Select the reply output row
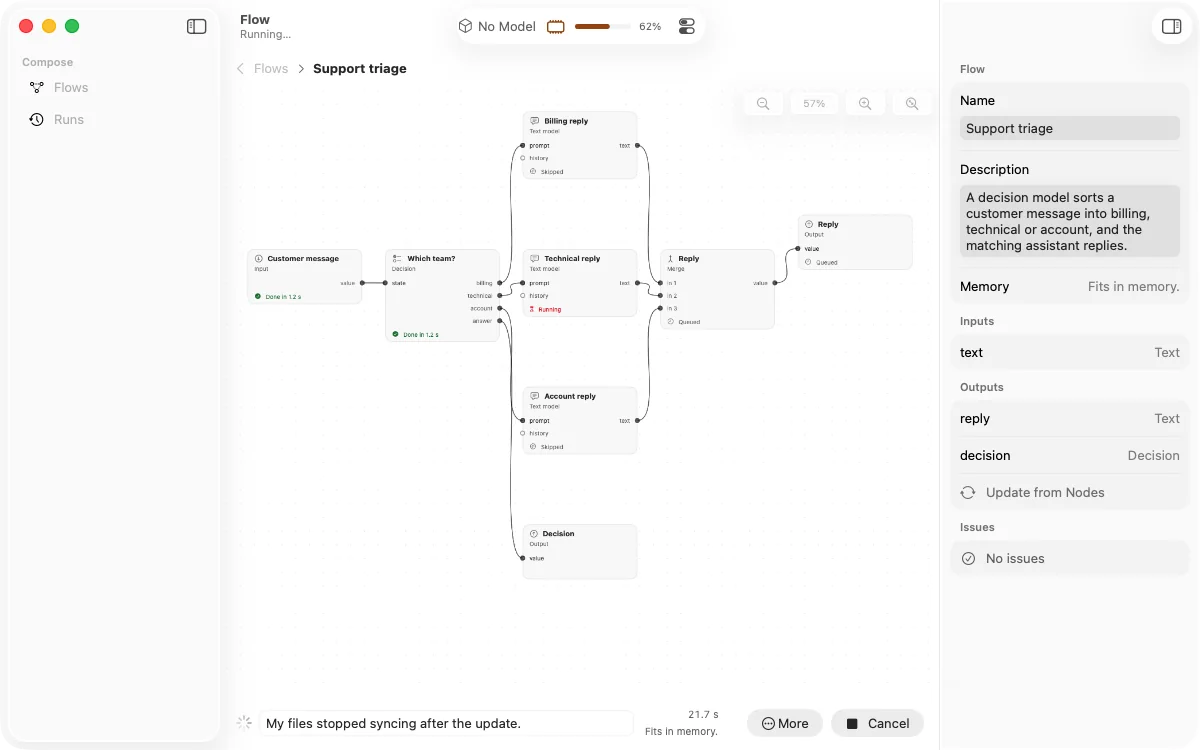The height and width of the screenshot is (750, 1200). click(x=1070, y=419)
